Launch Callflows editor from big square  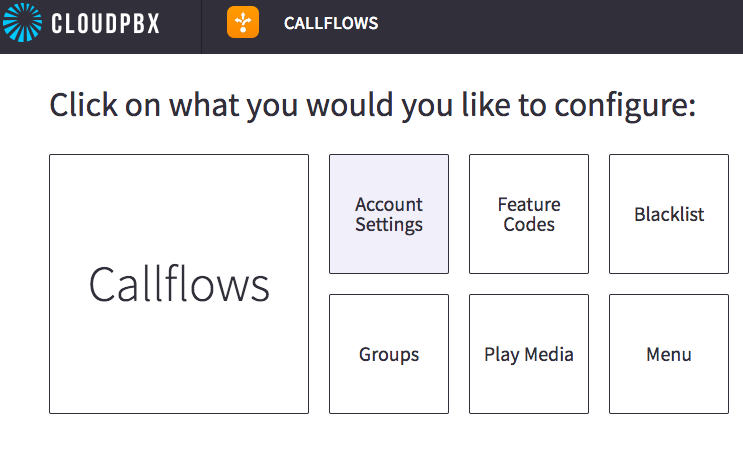pyautogui.click(x=179, y=284)
